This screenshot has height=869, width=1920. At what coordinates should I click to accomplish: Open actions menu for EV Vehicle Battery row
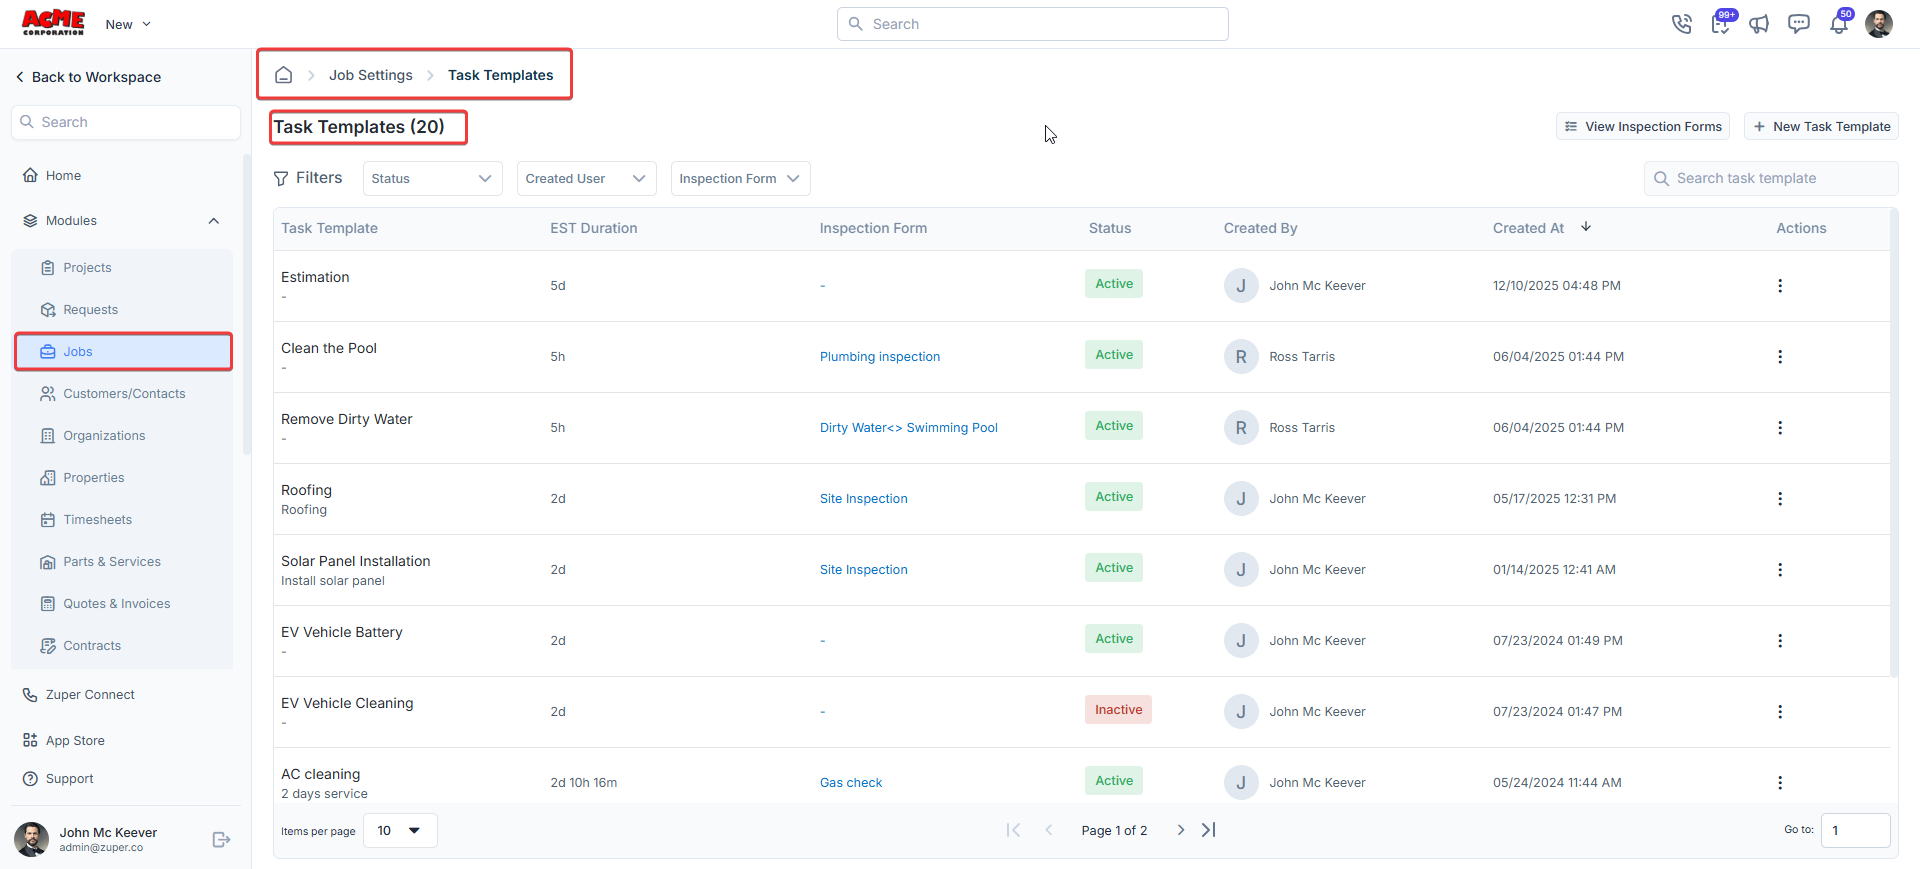(x=1780, y=641)
